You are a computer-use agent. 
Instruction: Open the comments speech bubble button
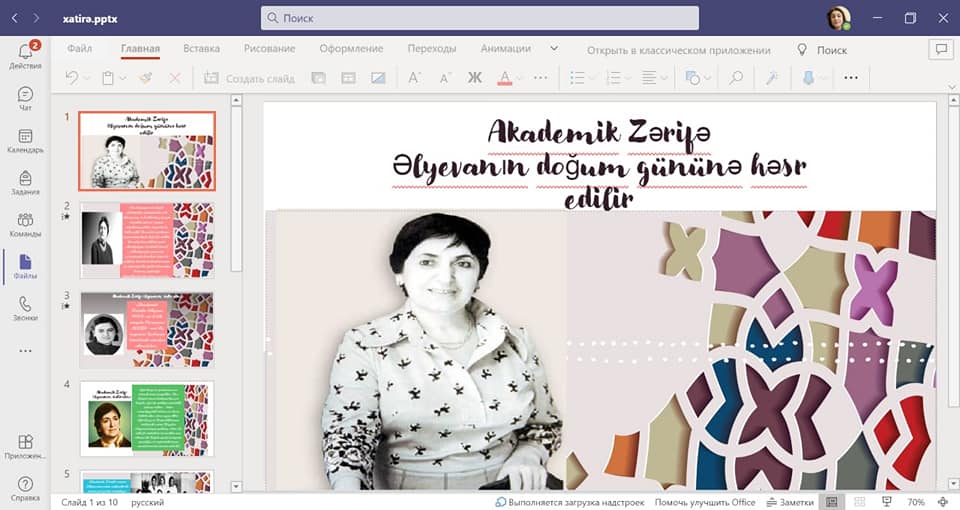[940, 49]
